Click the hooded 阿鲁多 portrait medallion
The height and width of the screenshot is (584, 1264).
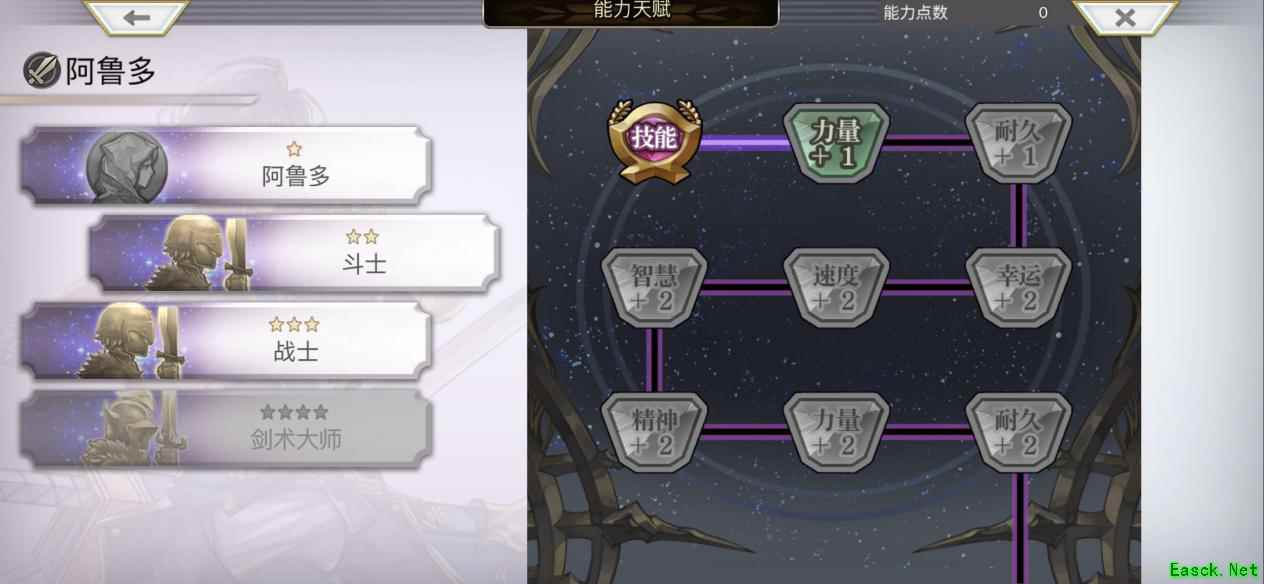[126, 165]
